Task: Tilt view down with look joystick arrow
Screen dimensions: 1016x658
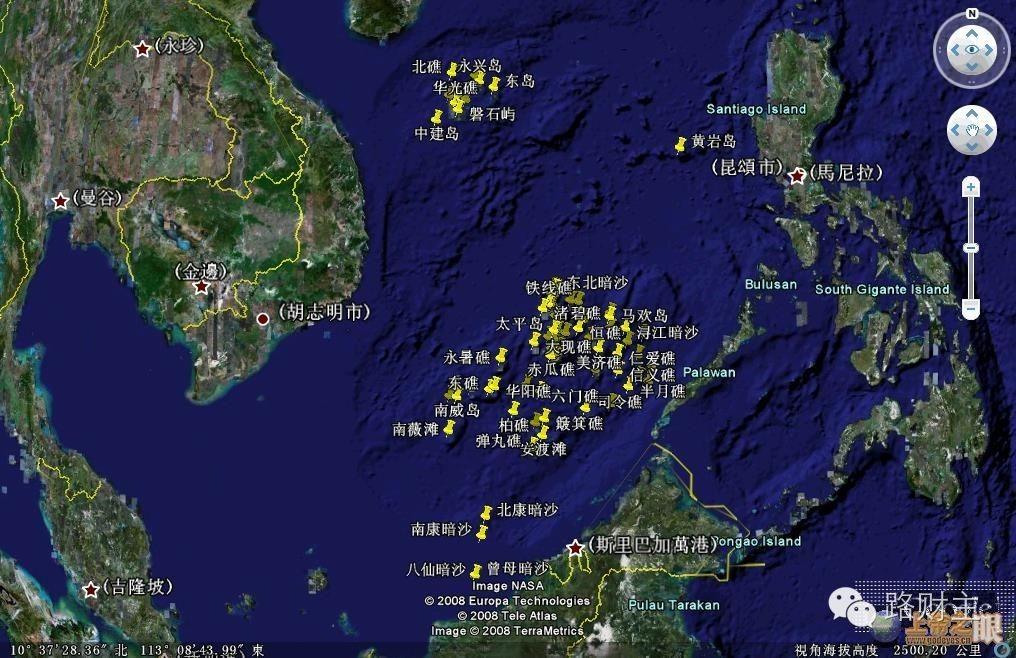Action: click(x=972, y=67)
